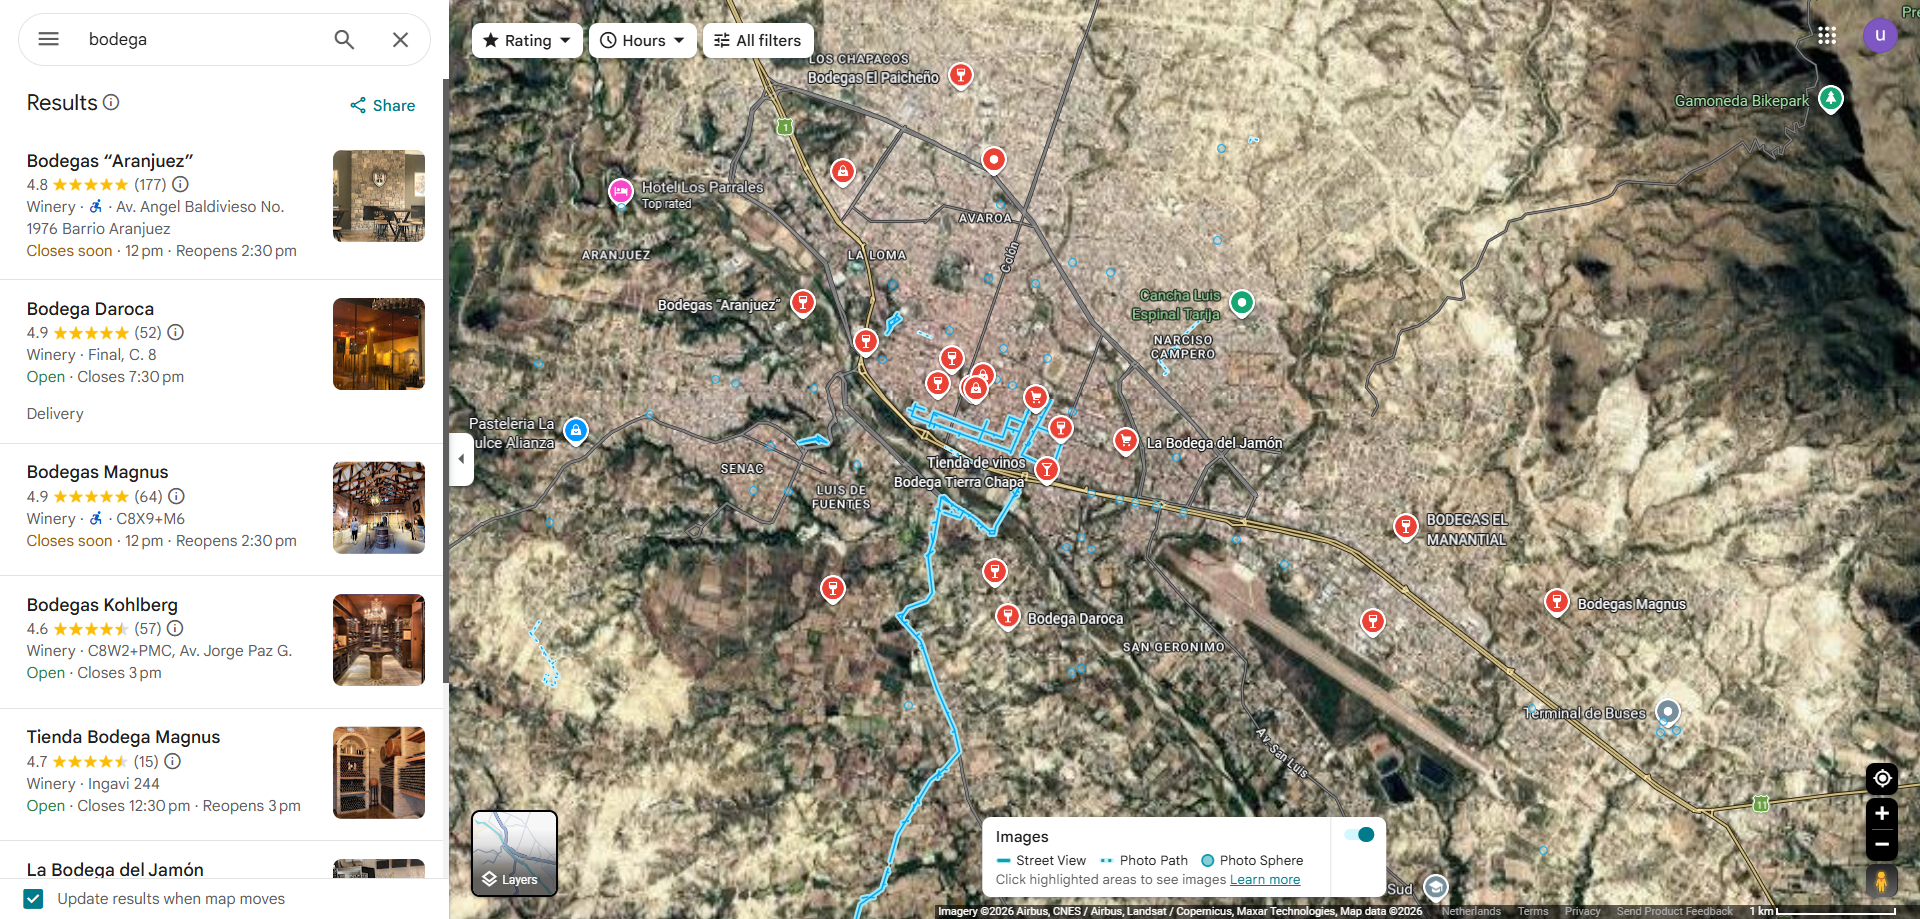Clear the bodega search with X
Viewport: 1920px width, 919px height.
(x=400, y=39)
